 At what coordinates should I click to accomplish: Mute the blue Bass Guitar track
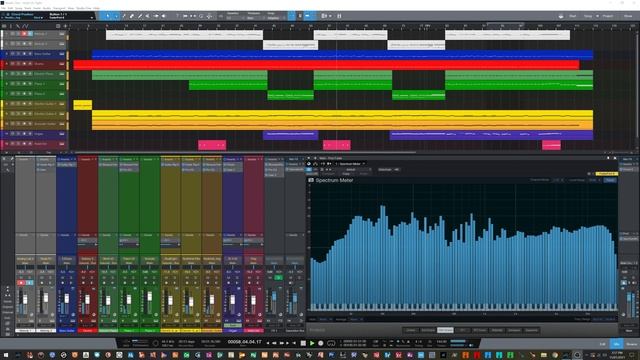click(12, 54)
